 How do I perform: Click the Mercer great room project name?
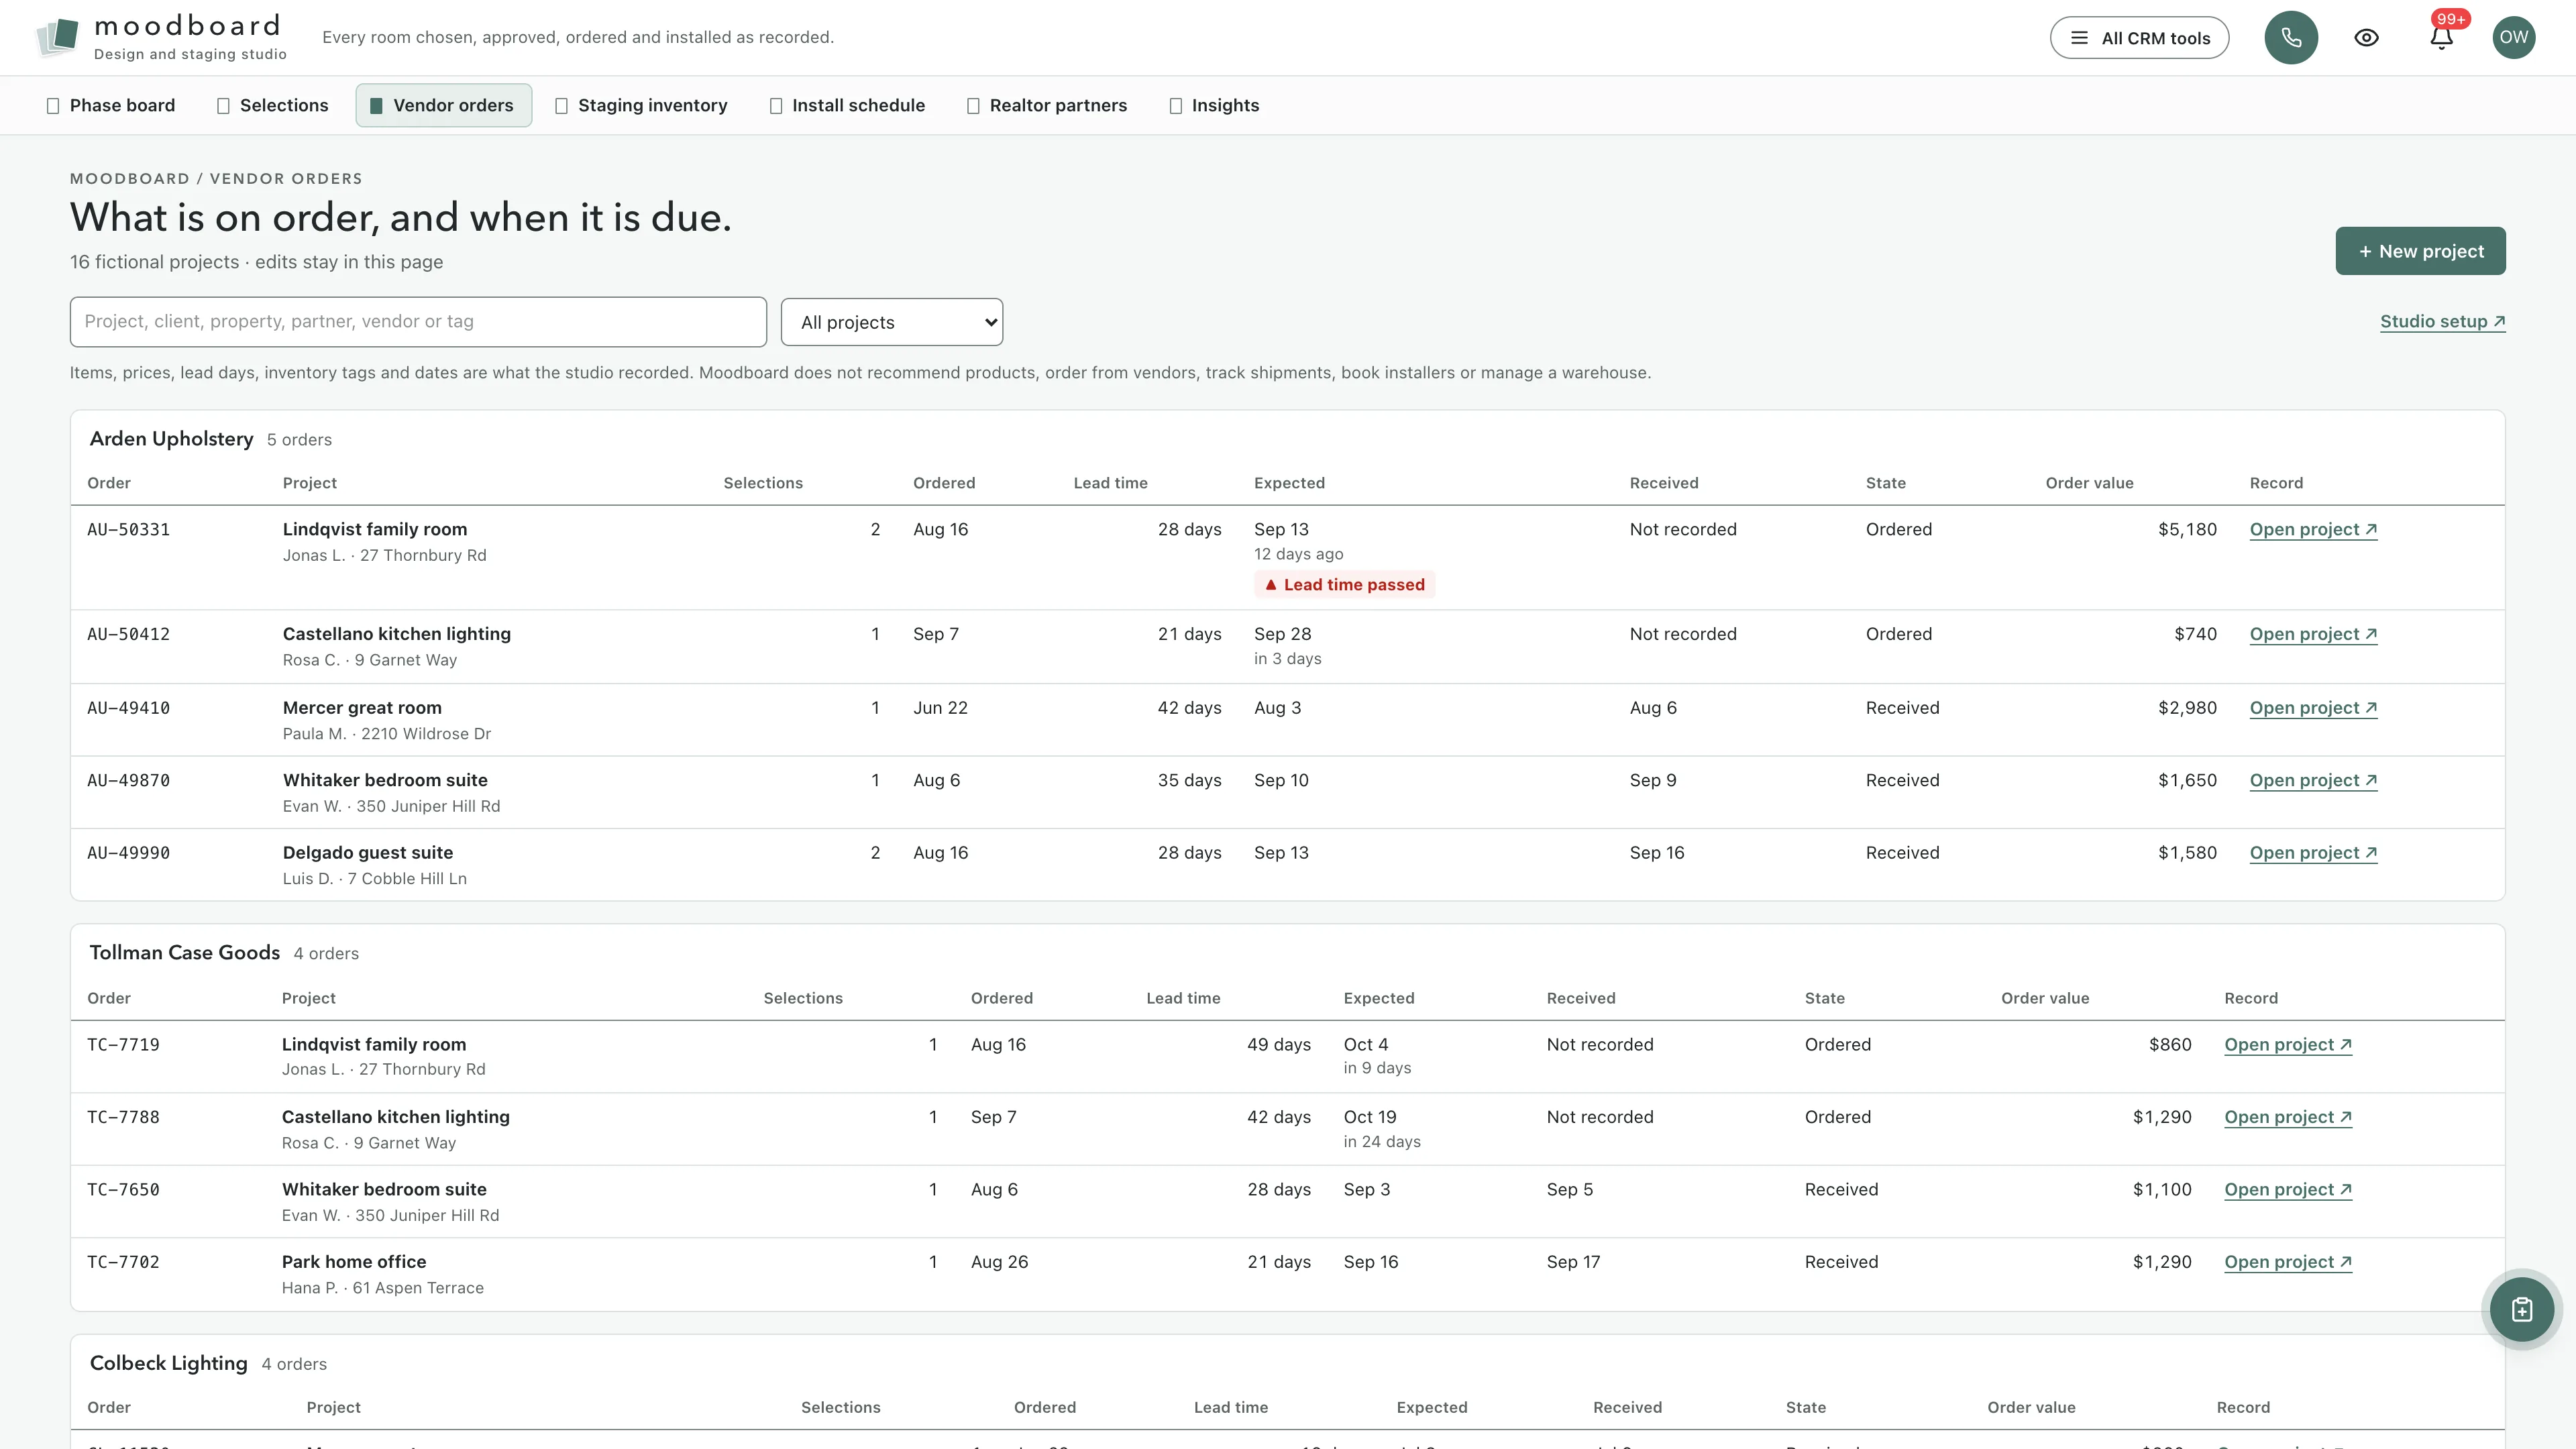[362, 708]
